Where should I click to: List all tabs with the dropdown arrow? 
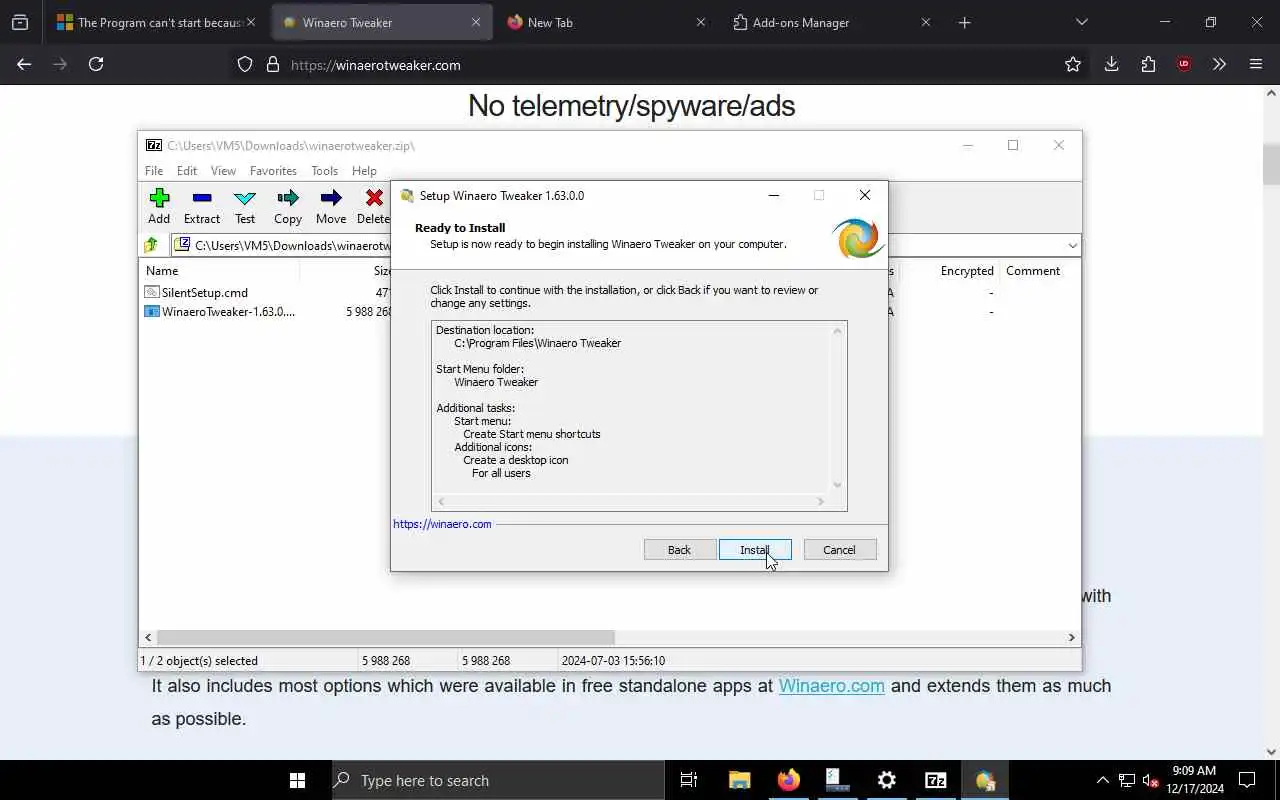[x=1081, y=22]
